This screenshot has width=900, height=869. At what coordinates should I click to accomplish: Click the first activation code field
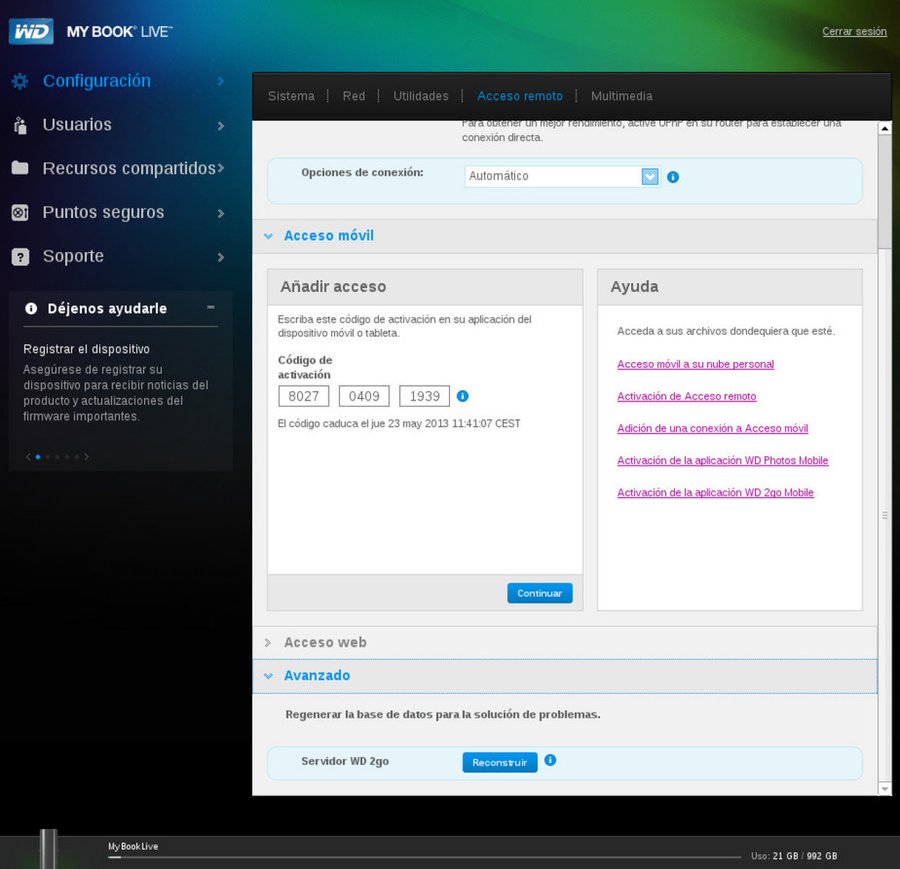click(303, 396)
